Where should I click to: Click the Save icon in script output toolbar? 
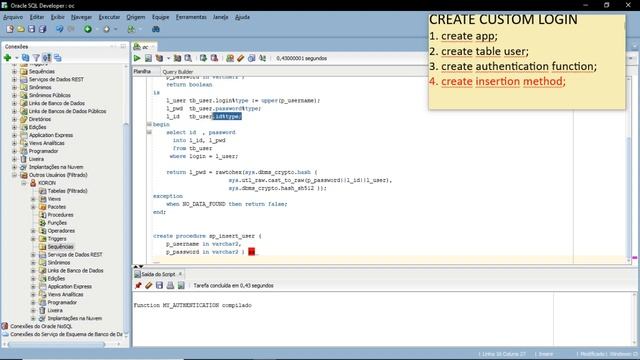(x=160, y=285)
